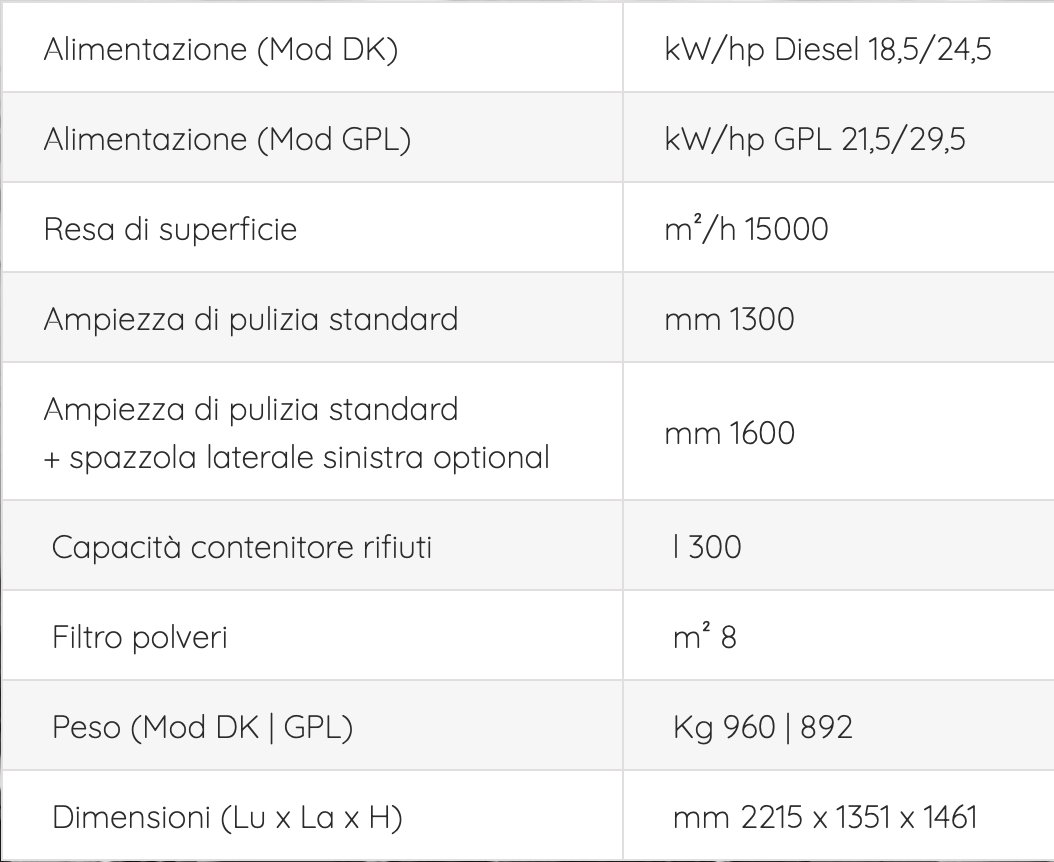
Task: Click the 'Peso (Mod DK | GPL)' label
Action: 202,728
